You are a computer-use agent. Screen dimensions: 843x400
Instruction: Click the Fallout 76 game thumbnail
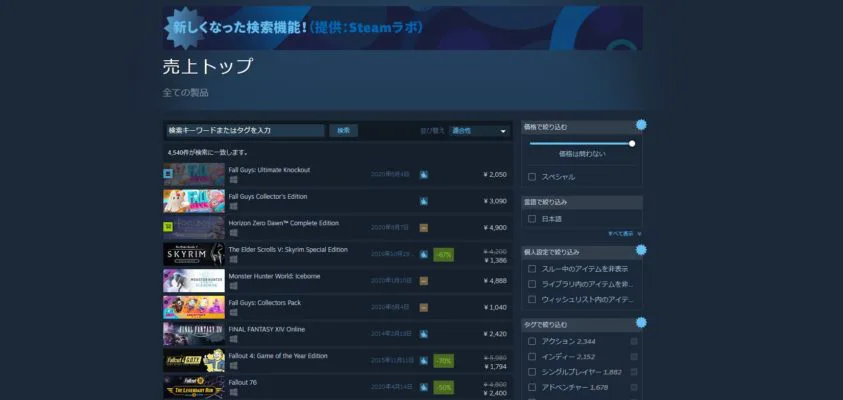(x=194, y=387)
